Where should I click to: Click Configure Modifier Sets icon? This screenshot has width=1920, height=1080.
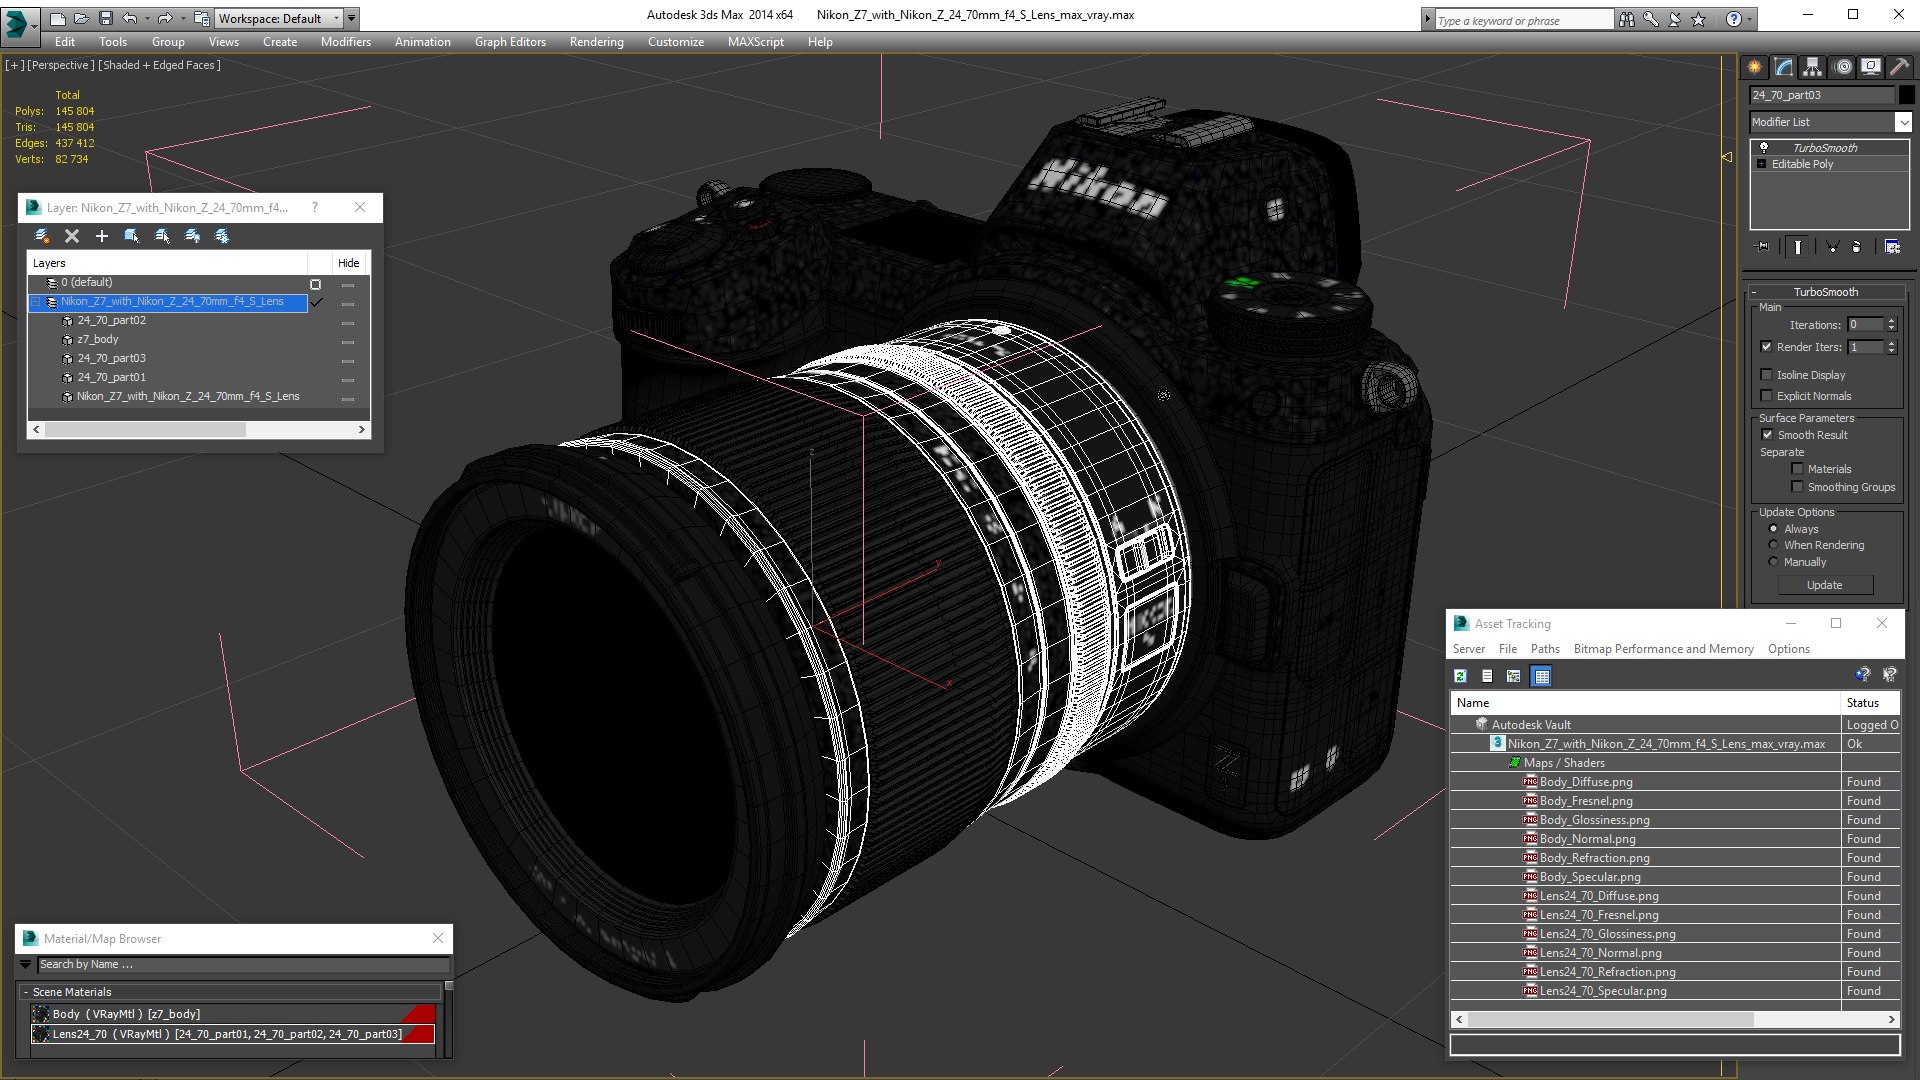[1892, 246]
